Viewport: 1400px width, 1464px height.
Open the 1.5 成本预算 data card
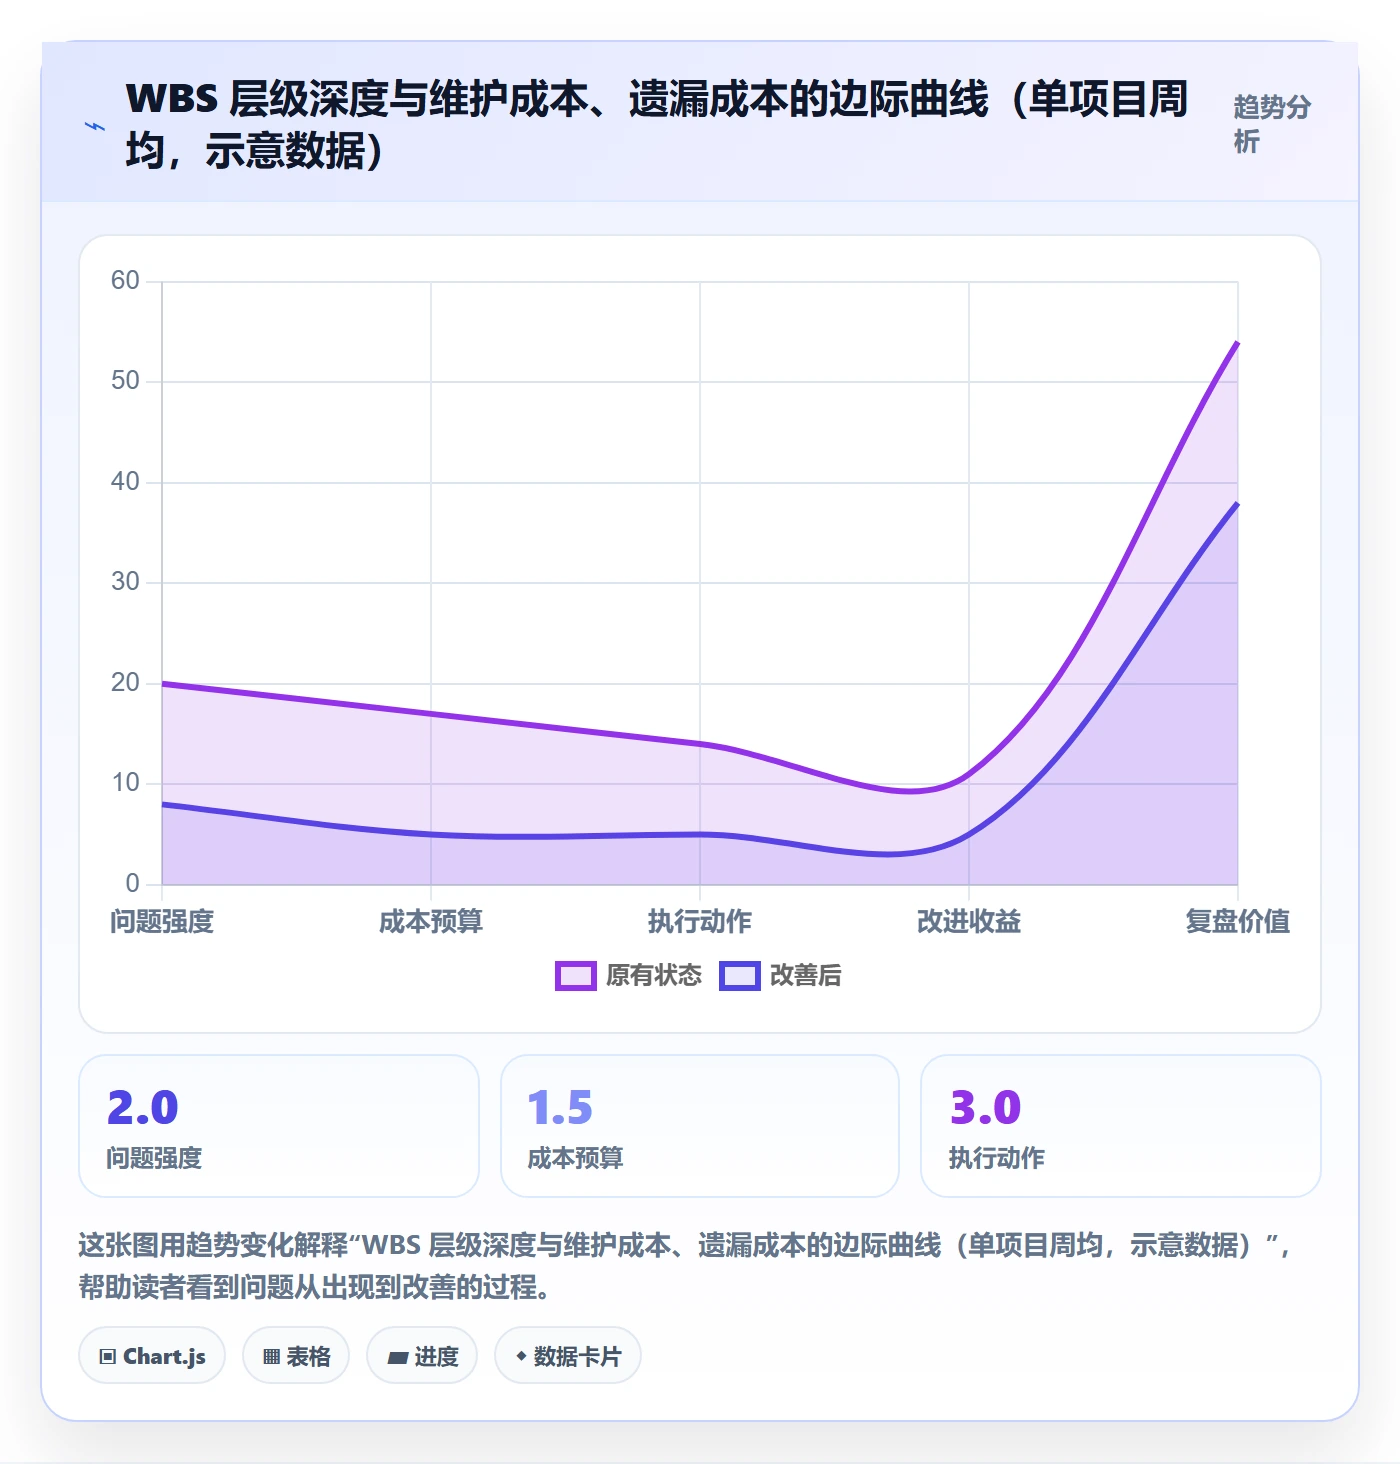coord(700,1126)
